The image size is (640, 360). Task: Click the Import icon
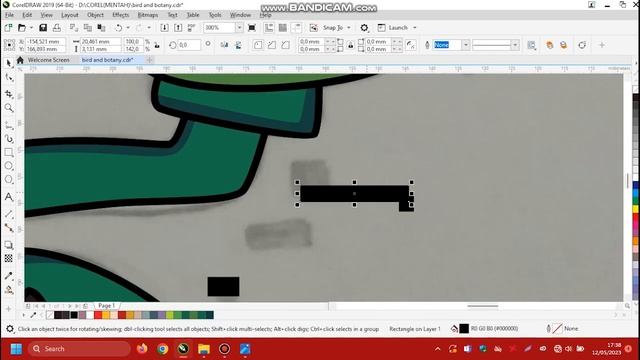(x=164, y=28)
